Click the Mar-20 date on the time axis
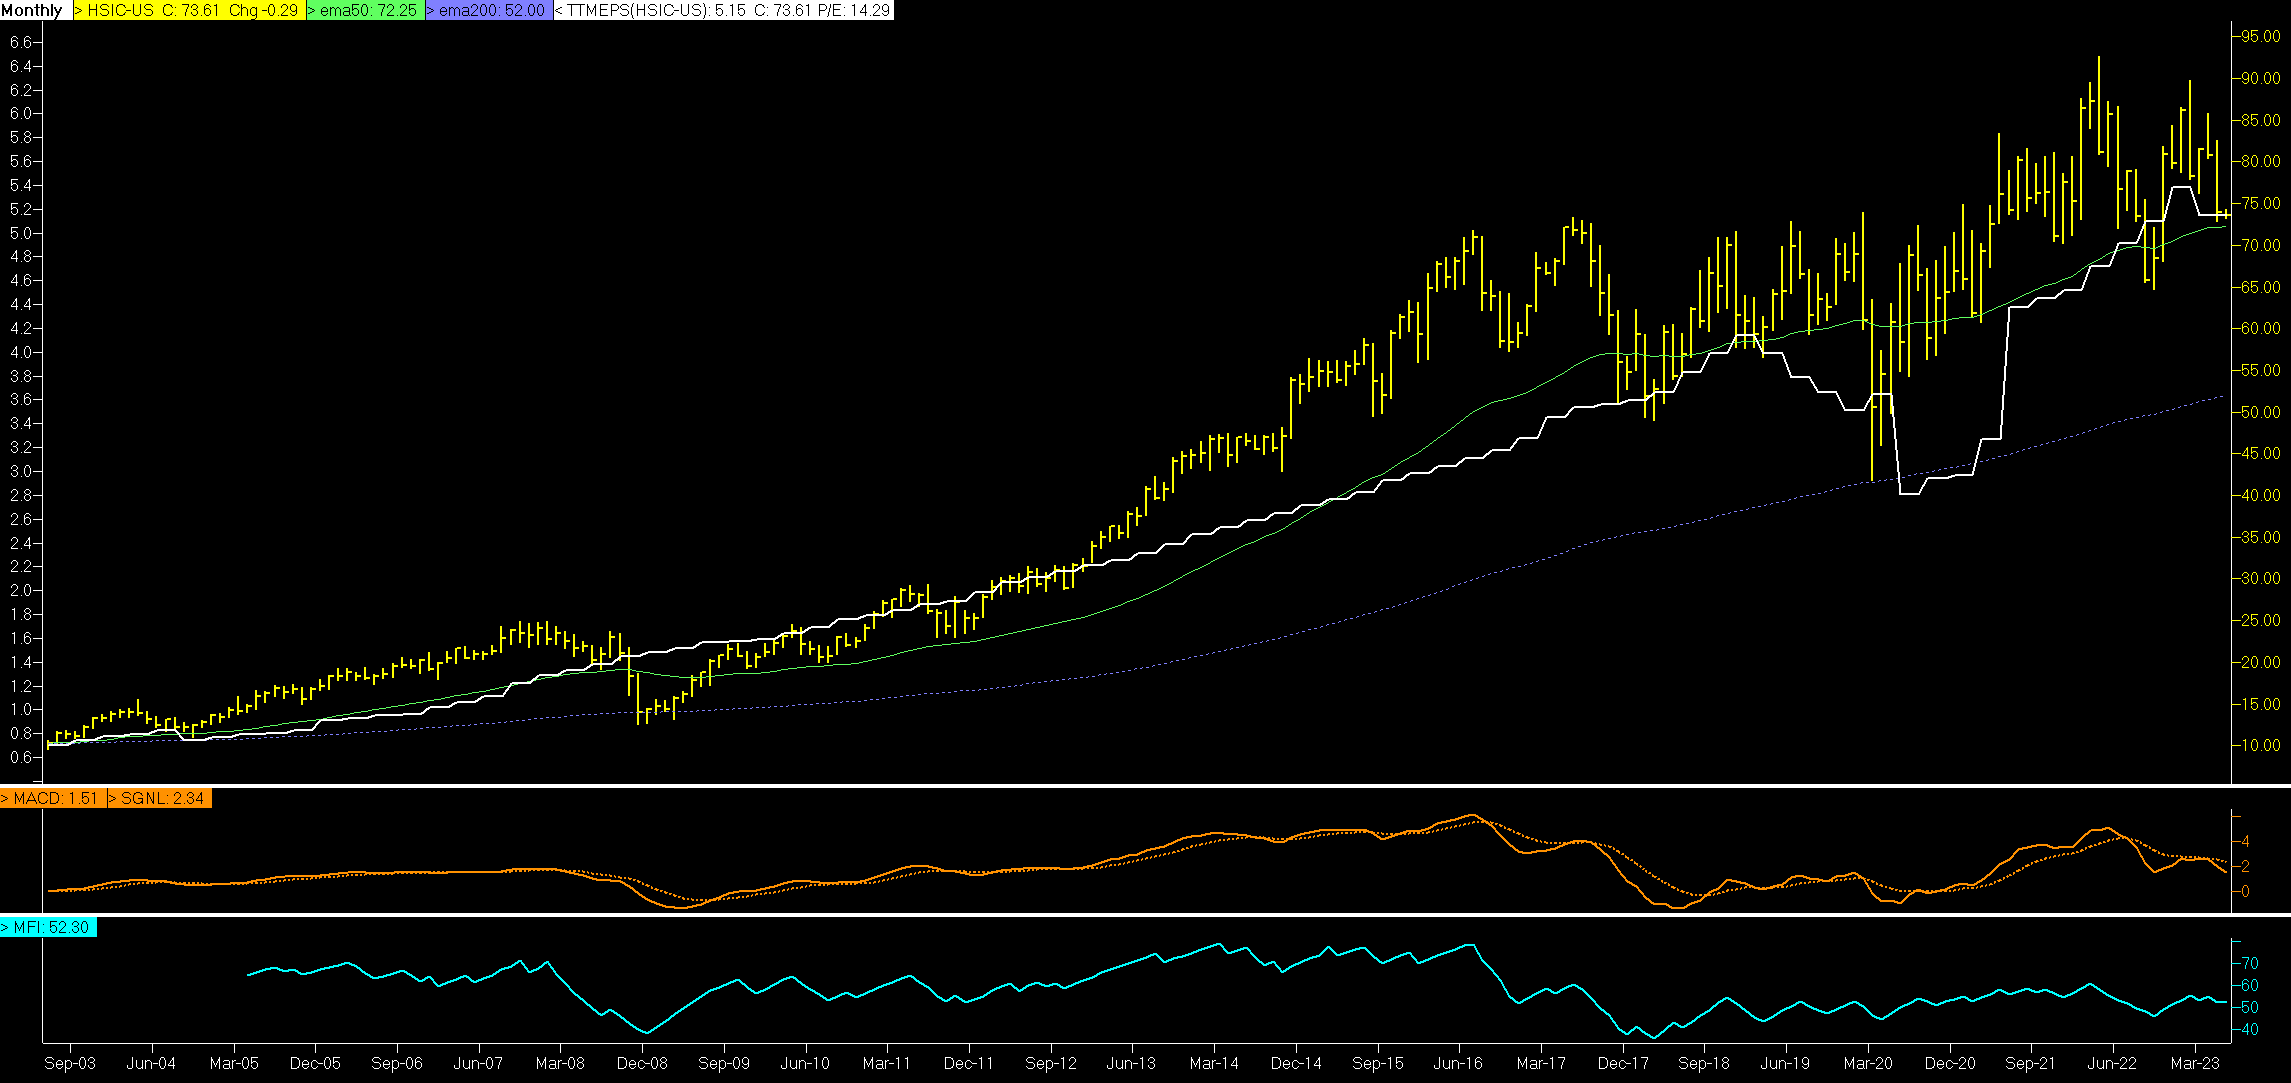 point(1867,1063)
